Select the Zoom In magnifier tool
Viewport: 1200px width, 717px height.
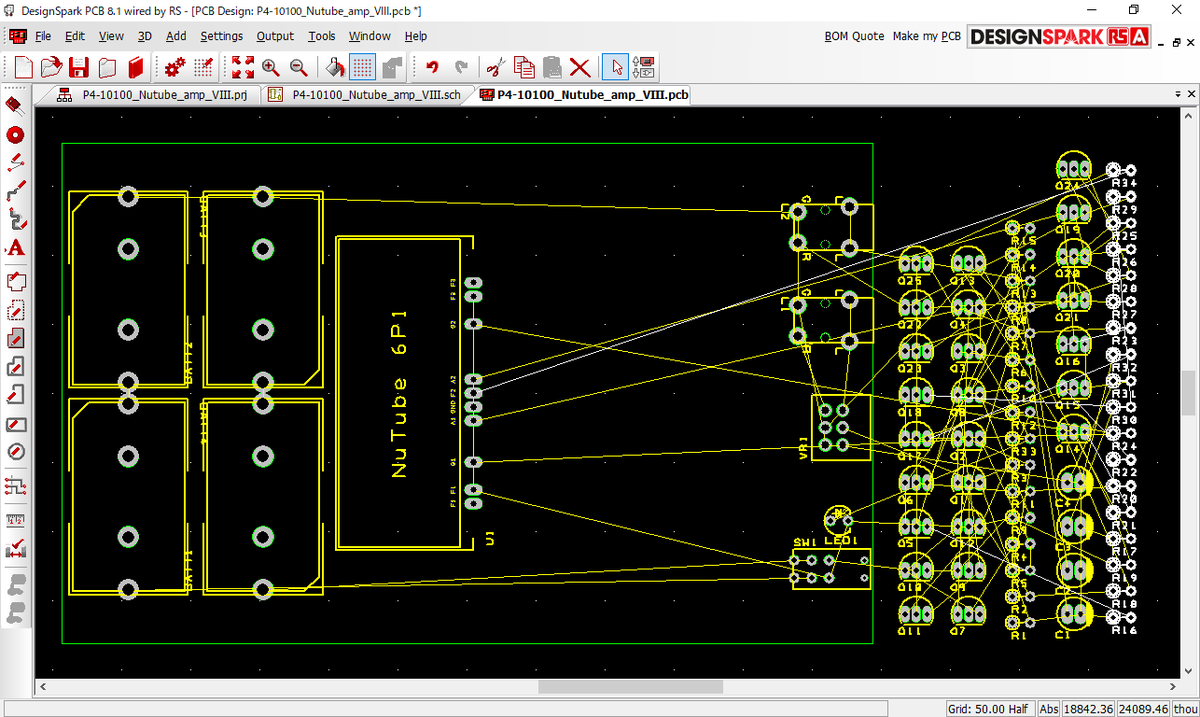[273, 68]
